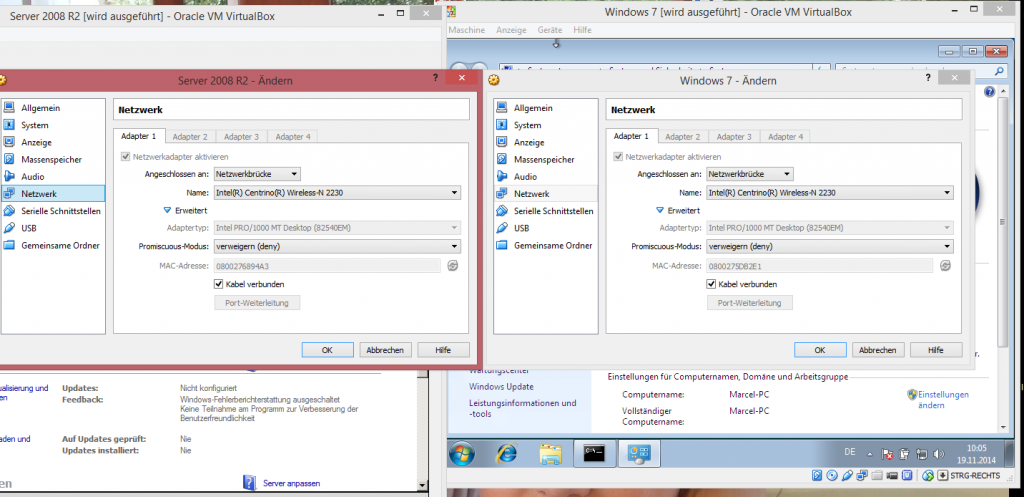Screen dimensions: 1024x497
Task: Click shared folders icon in VirtualBox status bar
Action: (877, 475)
